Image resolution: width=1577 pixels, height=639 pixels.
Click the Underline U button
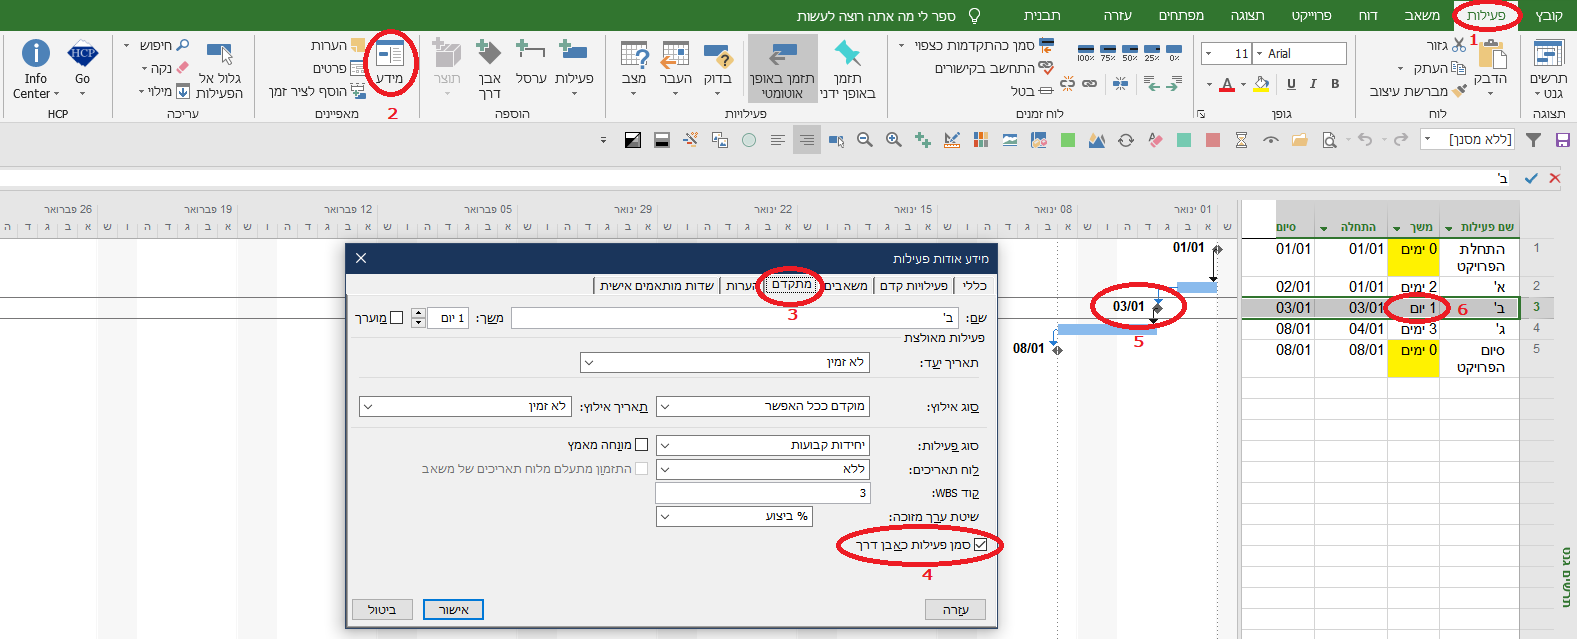(x=1291, y=84)
